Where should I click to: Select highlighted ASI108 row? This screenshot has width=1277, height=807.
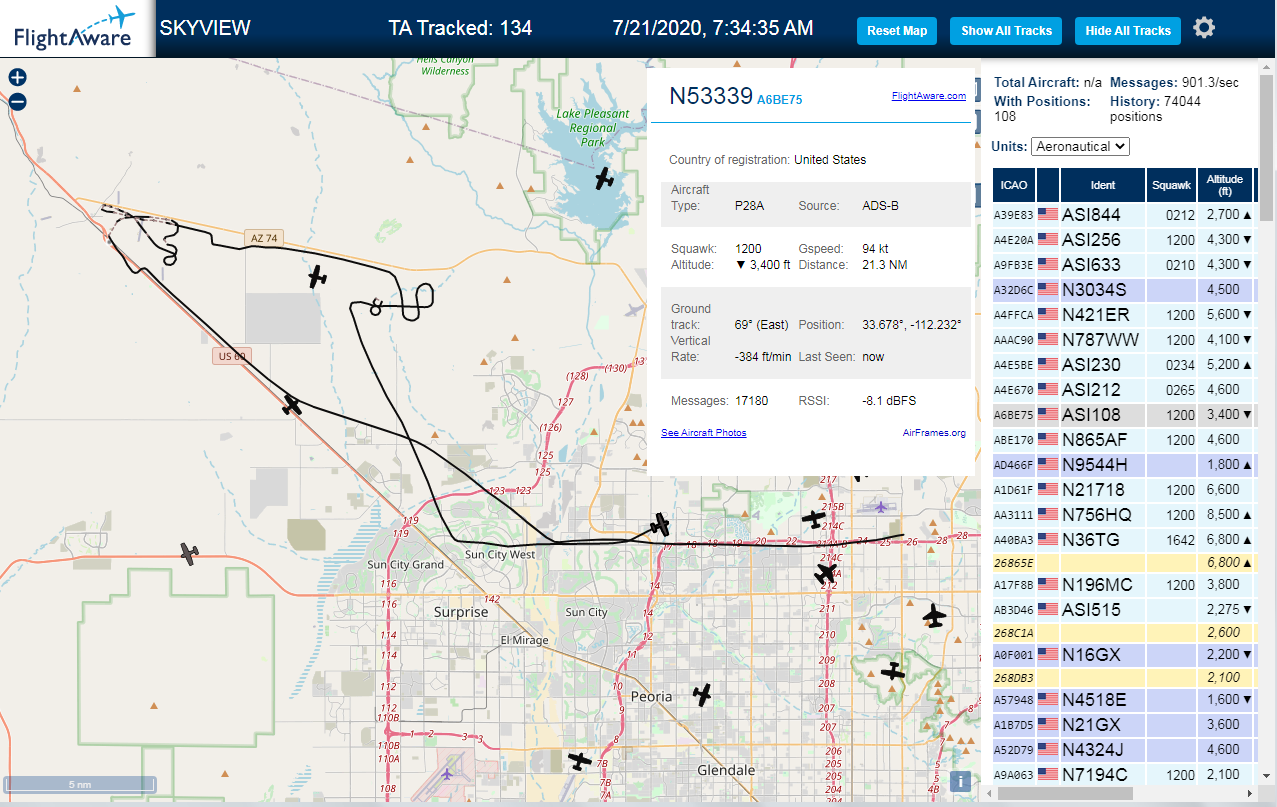1124,415
